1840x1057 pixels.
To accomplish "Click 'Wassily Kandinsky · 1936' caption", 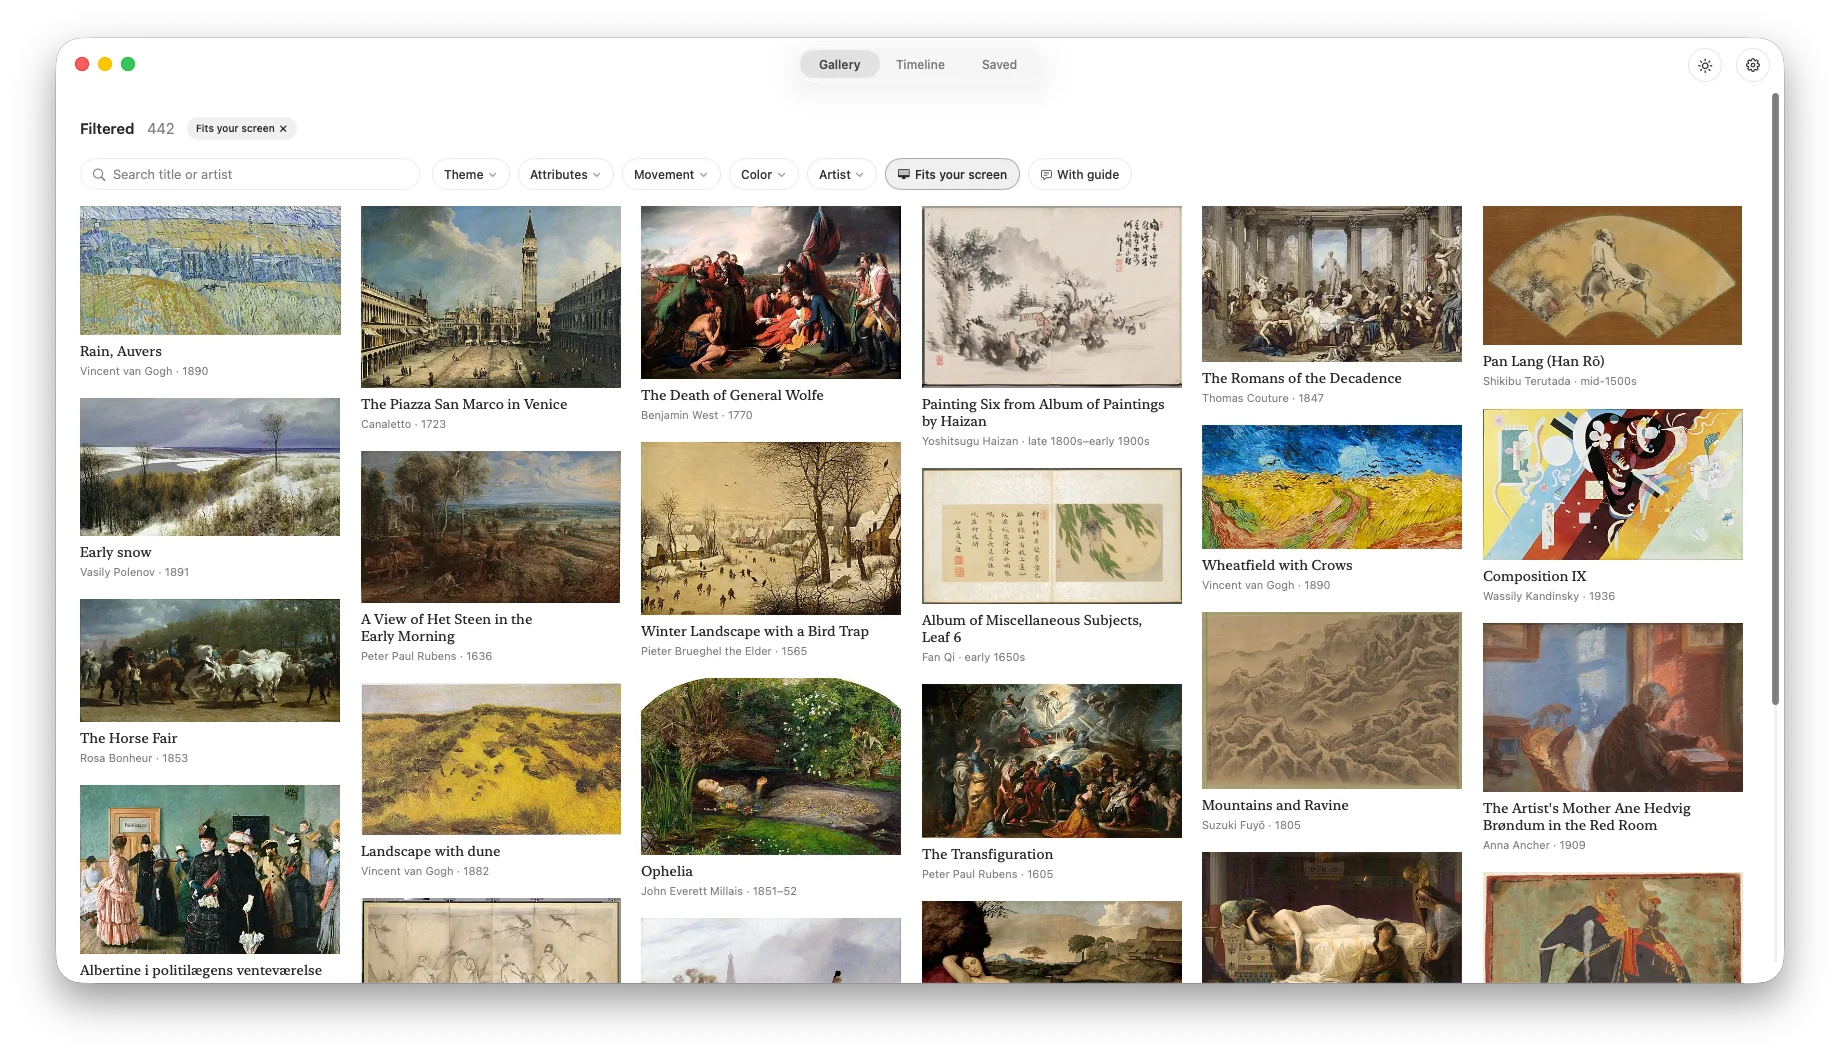I will click(x=1549, y=596).
